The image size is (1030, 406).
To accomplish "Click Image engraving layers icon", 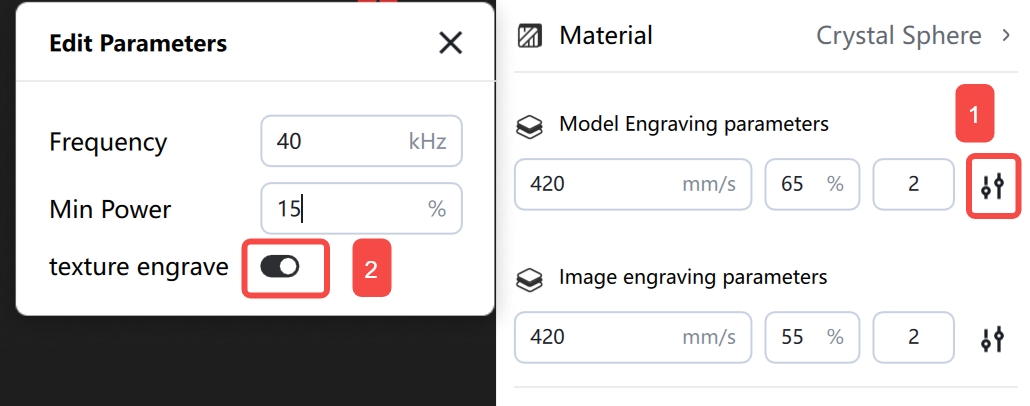I will pos(529,280).
